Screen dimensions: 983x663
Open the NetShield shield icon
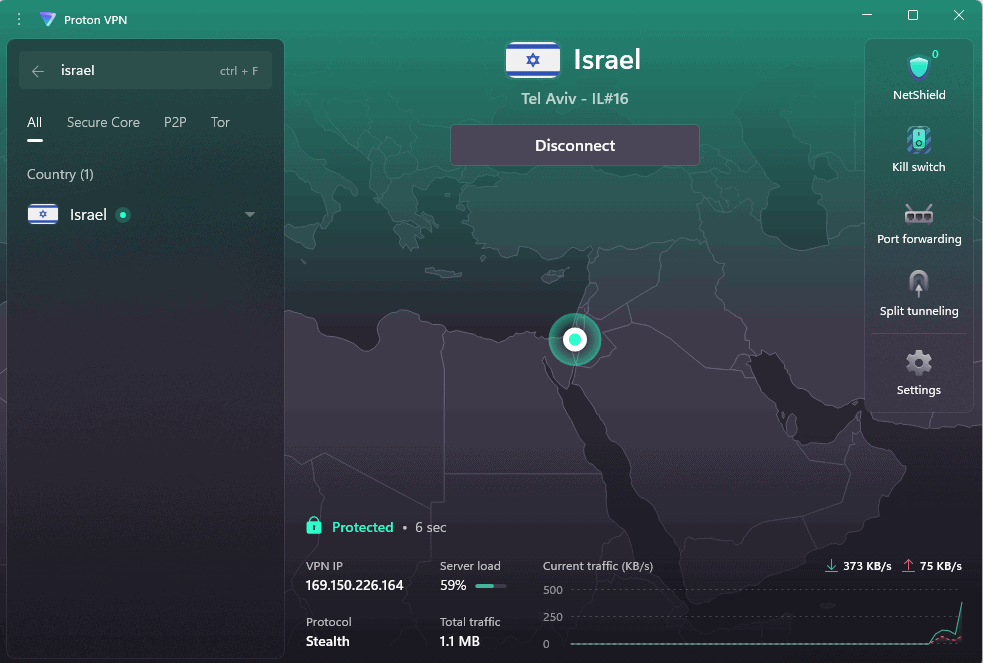click(918, 68)
